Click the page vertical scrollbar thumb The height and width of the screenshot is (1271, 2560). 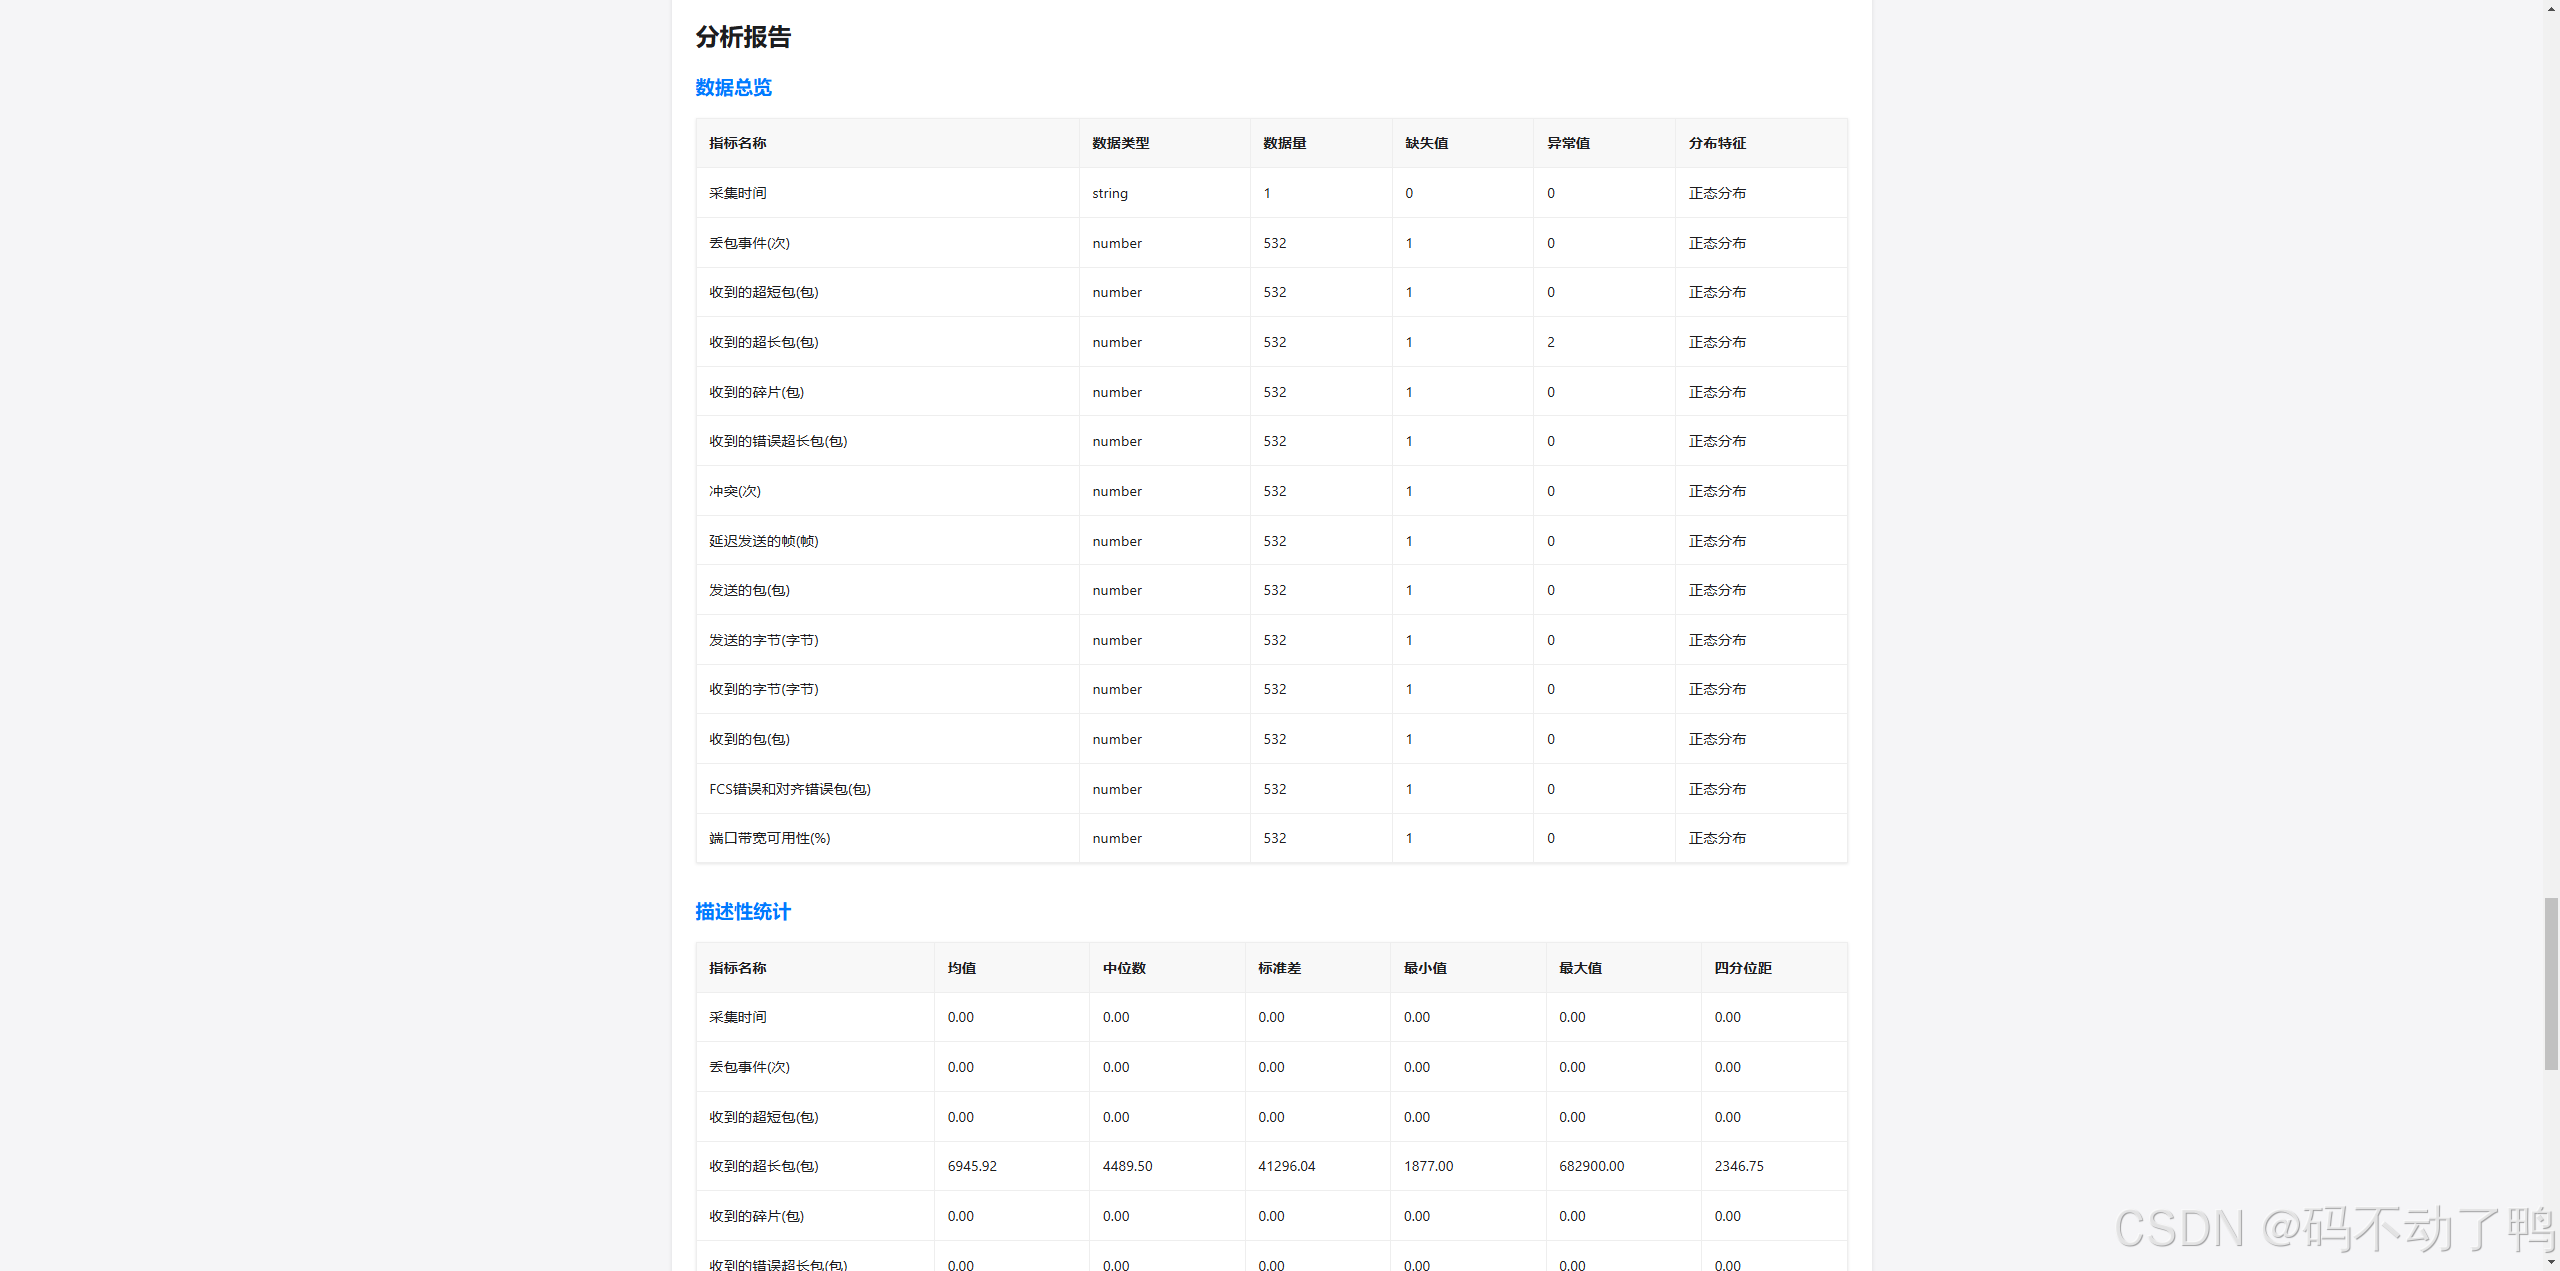coord(2551,983)
